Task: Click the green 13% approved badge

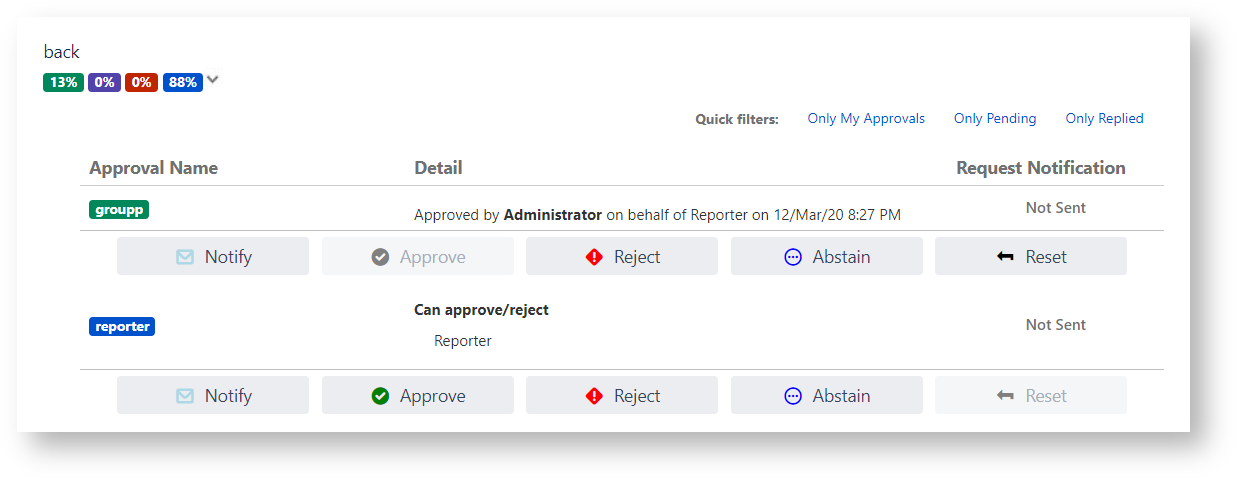Action: (x=63, y=82)
